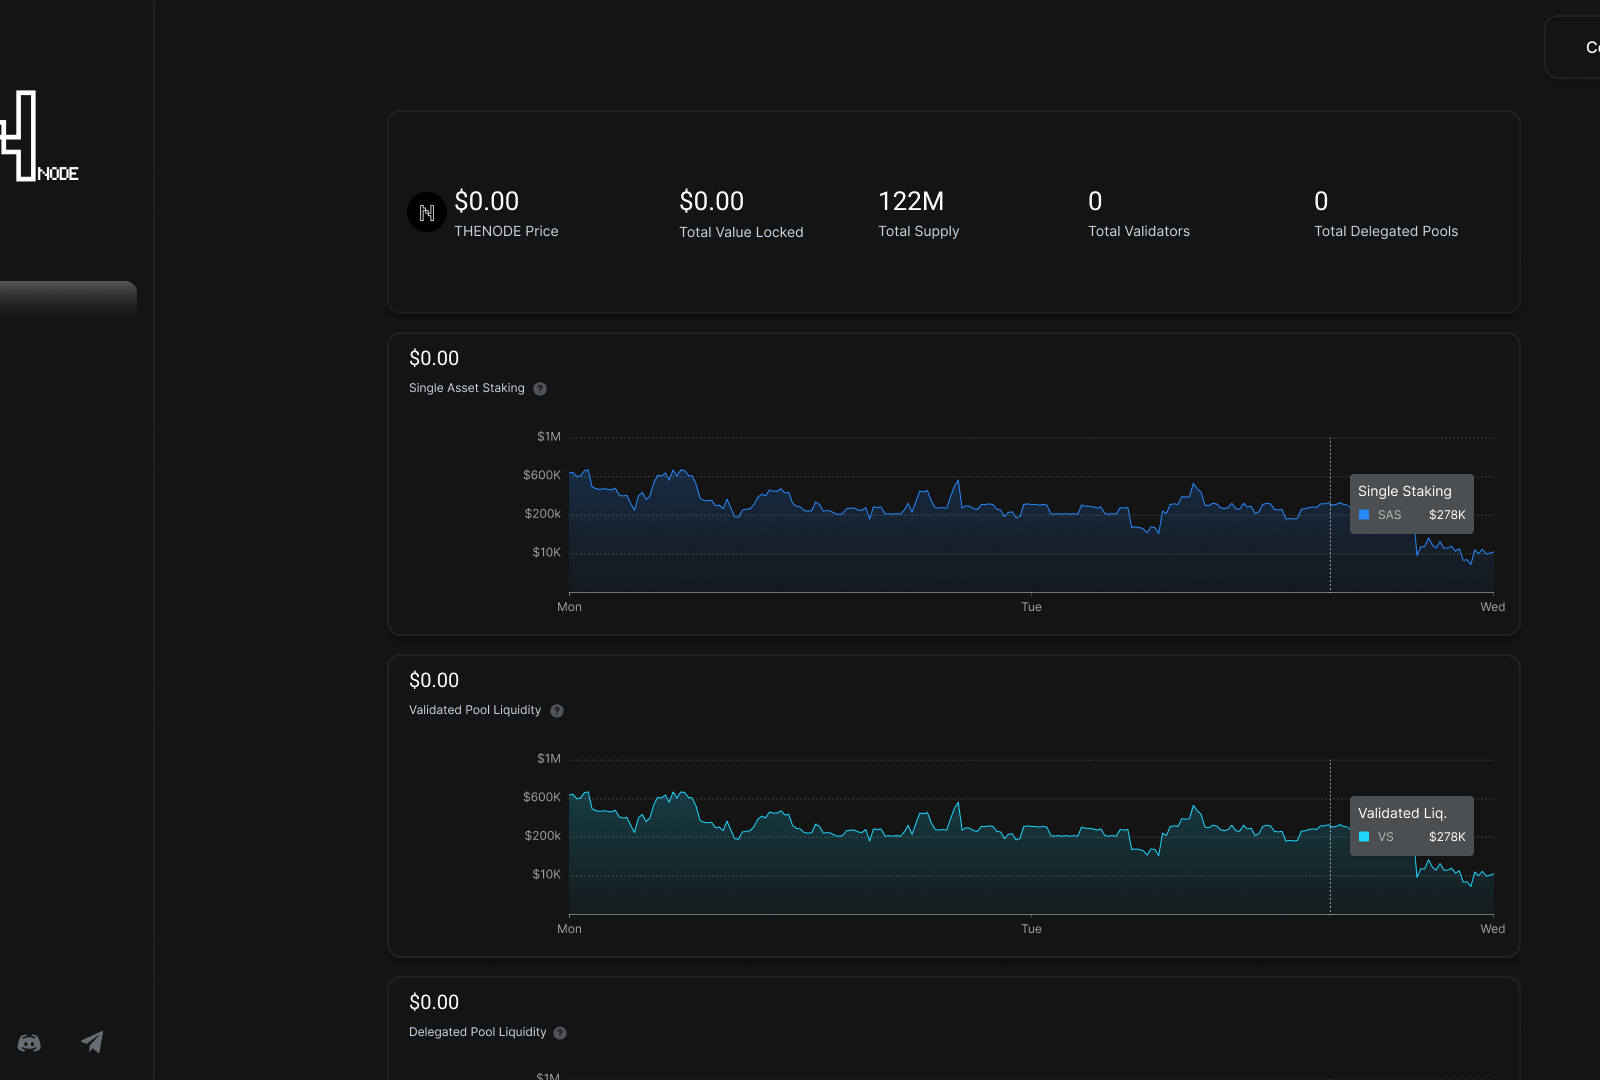Click the blue SAS legend color swatch
Image resolution: width=1600 pixels, height=1080 pixels.
click(x=1364, y=515)
